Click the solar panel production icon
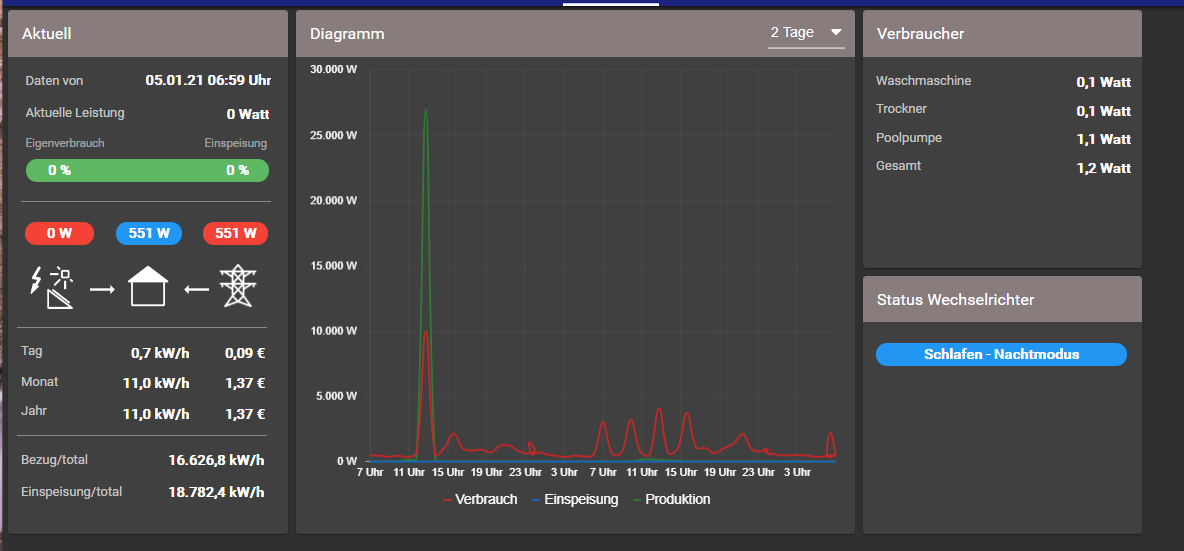The width and height of the screenshot is (1184, 551). pyautogui.click(x=53, y=288)
